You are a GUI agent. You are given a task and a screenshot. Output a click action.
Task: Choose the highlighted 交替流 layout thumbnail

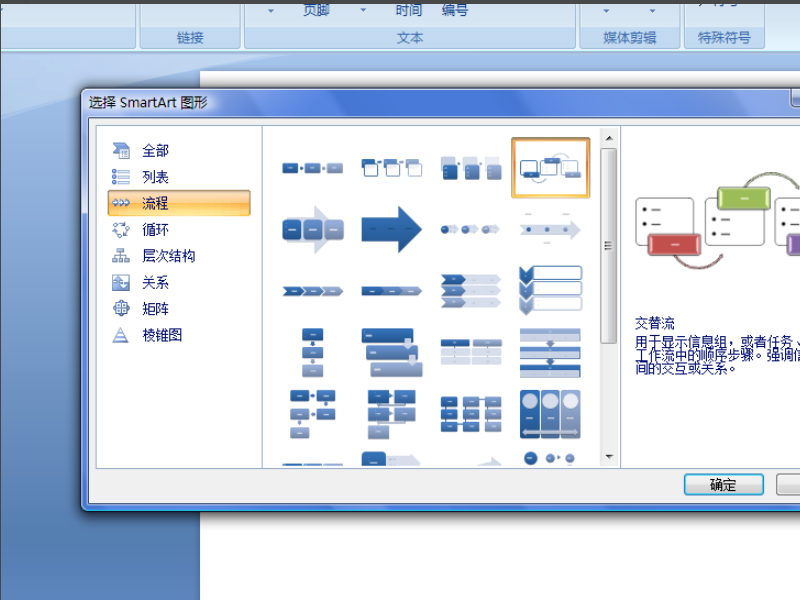click(551, 168)
